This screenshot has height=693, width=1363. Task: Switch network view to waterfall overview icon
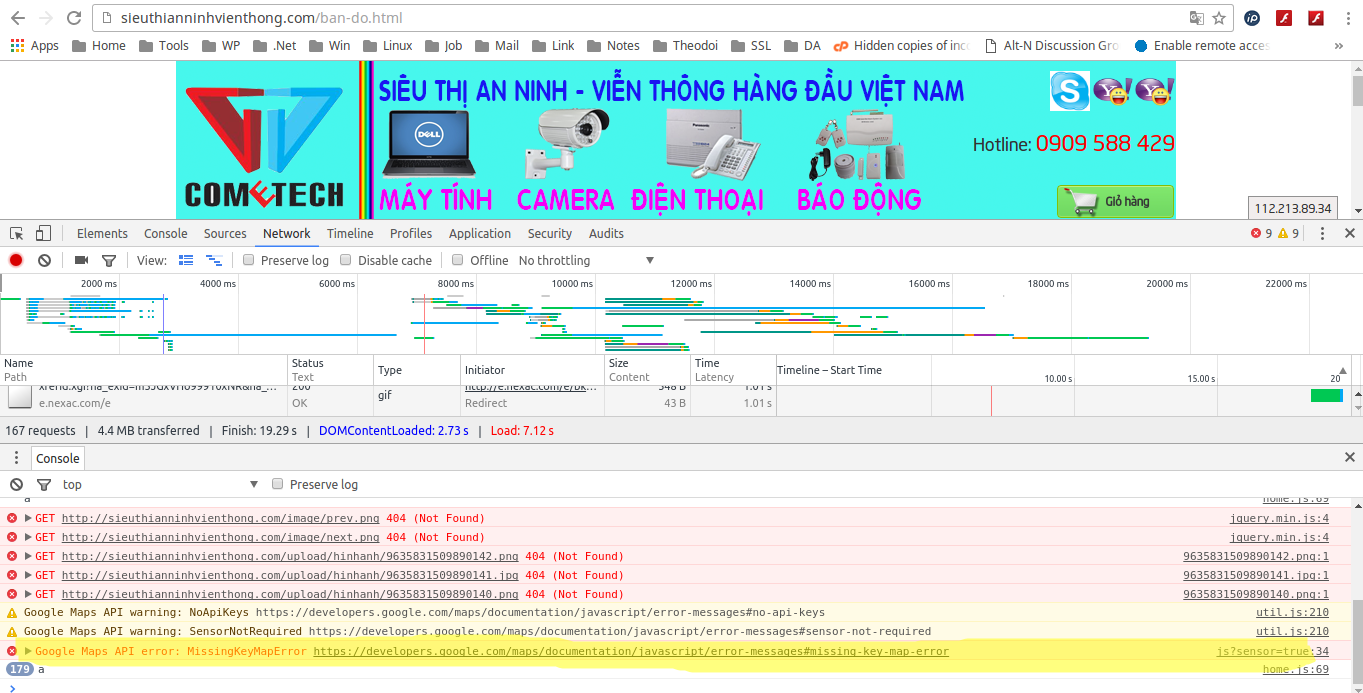(x=214, y=260)
